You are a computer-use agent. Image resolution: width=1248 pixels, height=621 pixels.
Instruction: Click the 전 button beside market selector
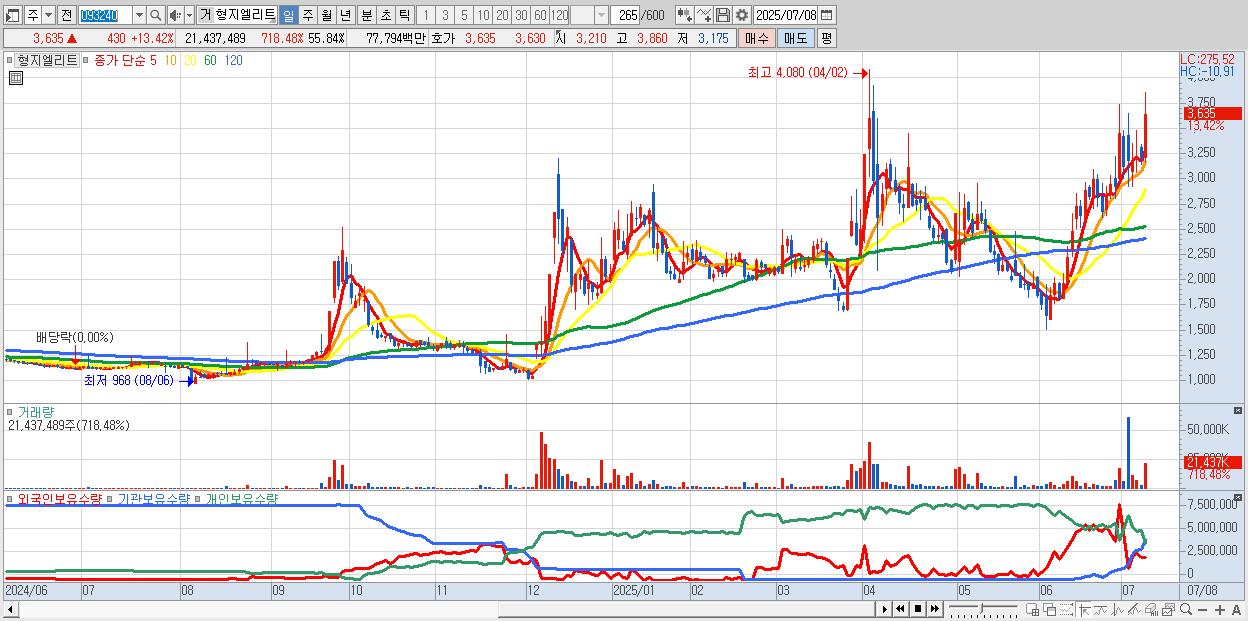click(x=67, y=15)
